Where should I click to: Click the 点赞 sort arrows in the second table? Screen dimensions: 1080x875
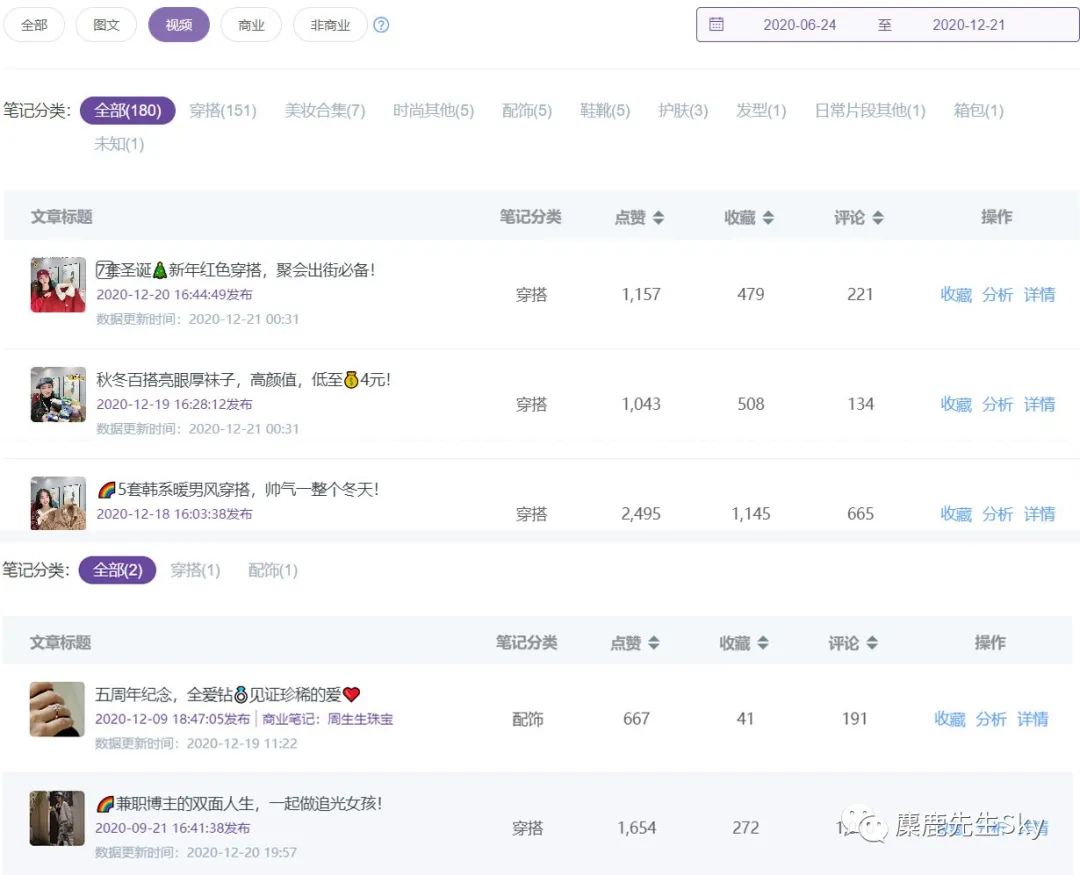point(656,643)
